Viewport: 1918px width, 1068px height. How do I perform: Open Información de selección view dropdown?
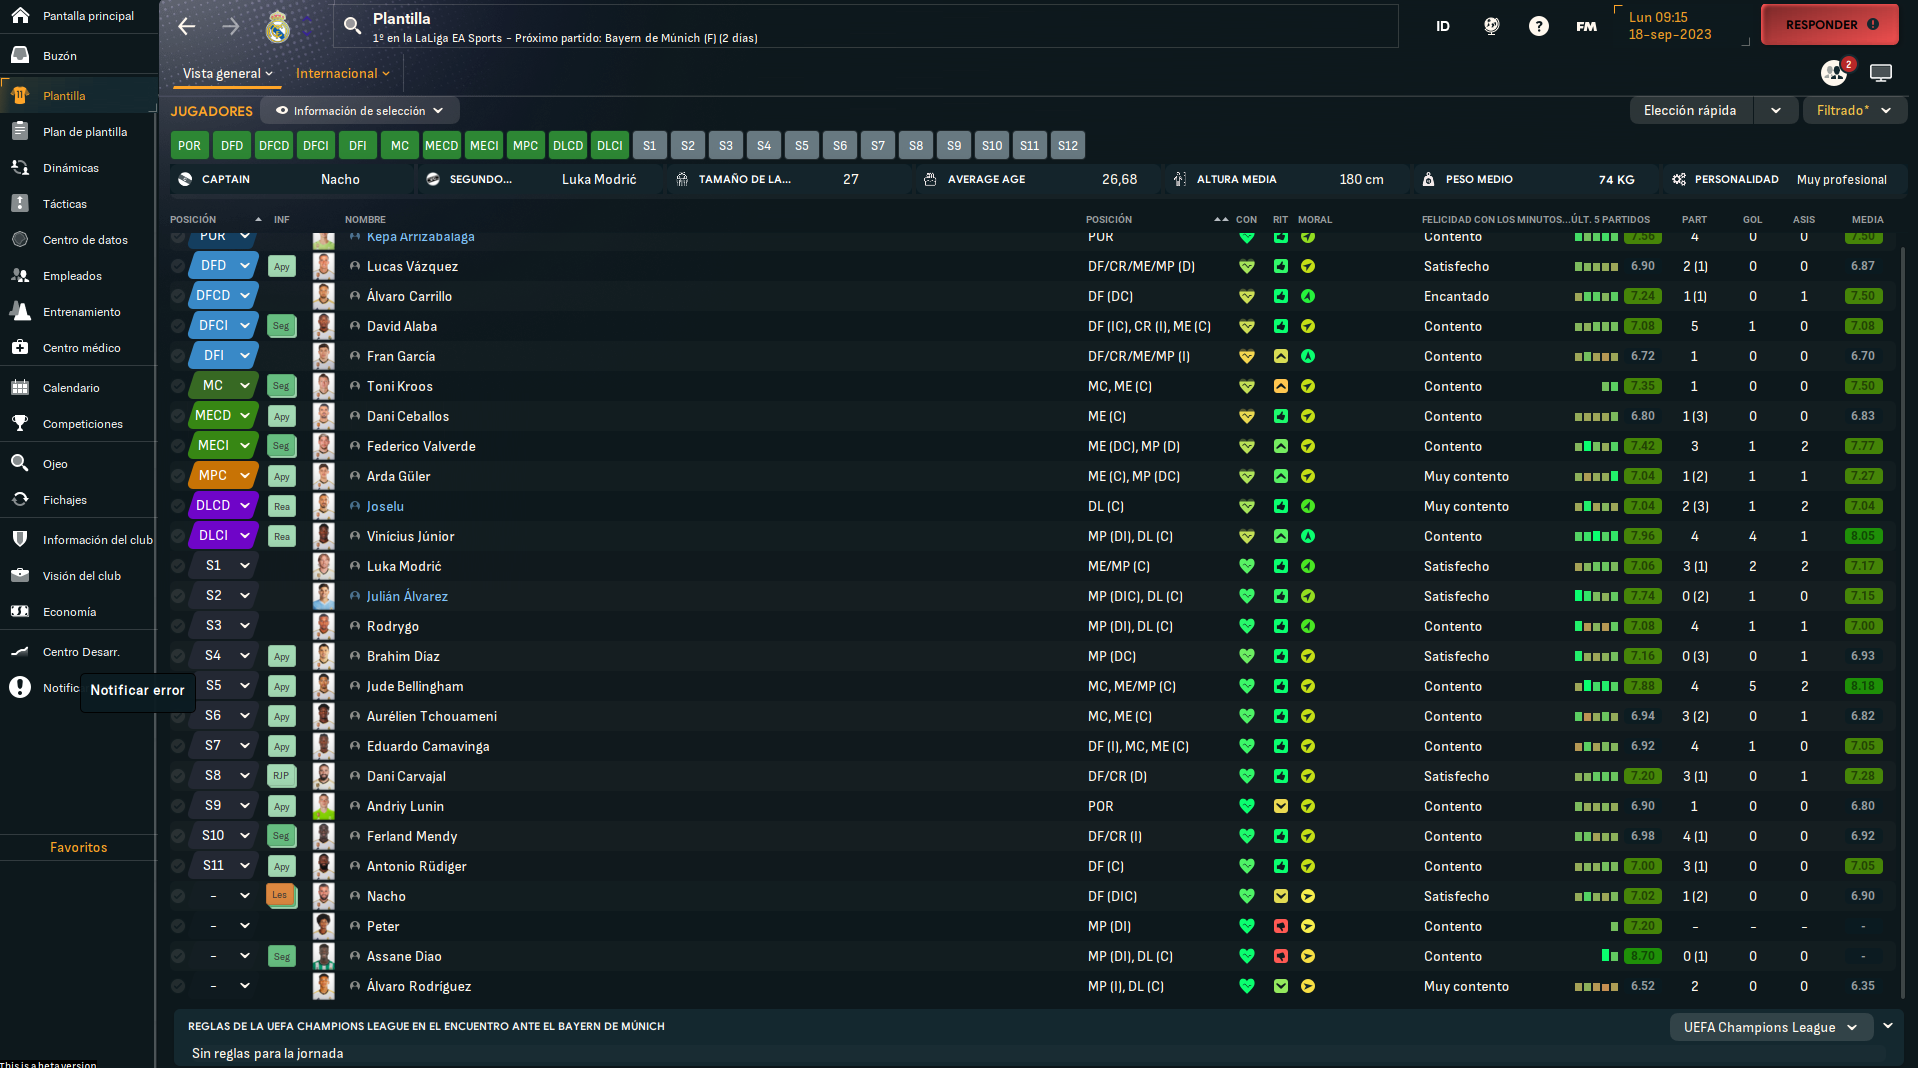360,111
